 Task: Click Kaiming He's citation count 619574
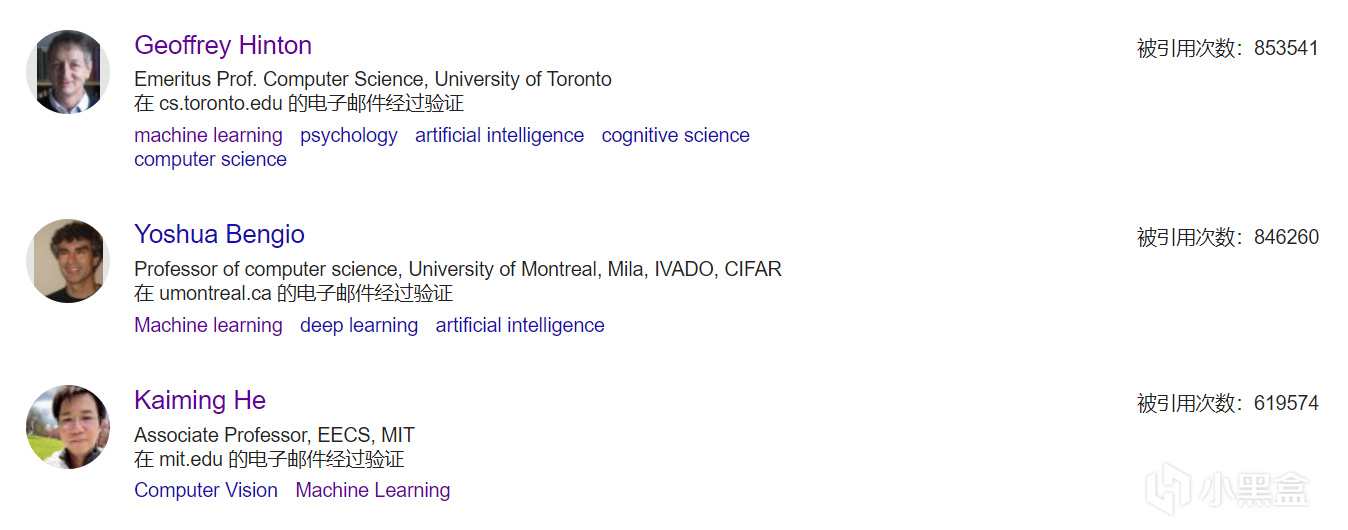pos(1286,403)
